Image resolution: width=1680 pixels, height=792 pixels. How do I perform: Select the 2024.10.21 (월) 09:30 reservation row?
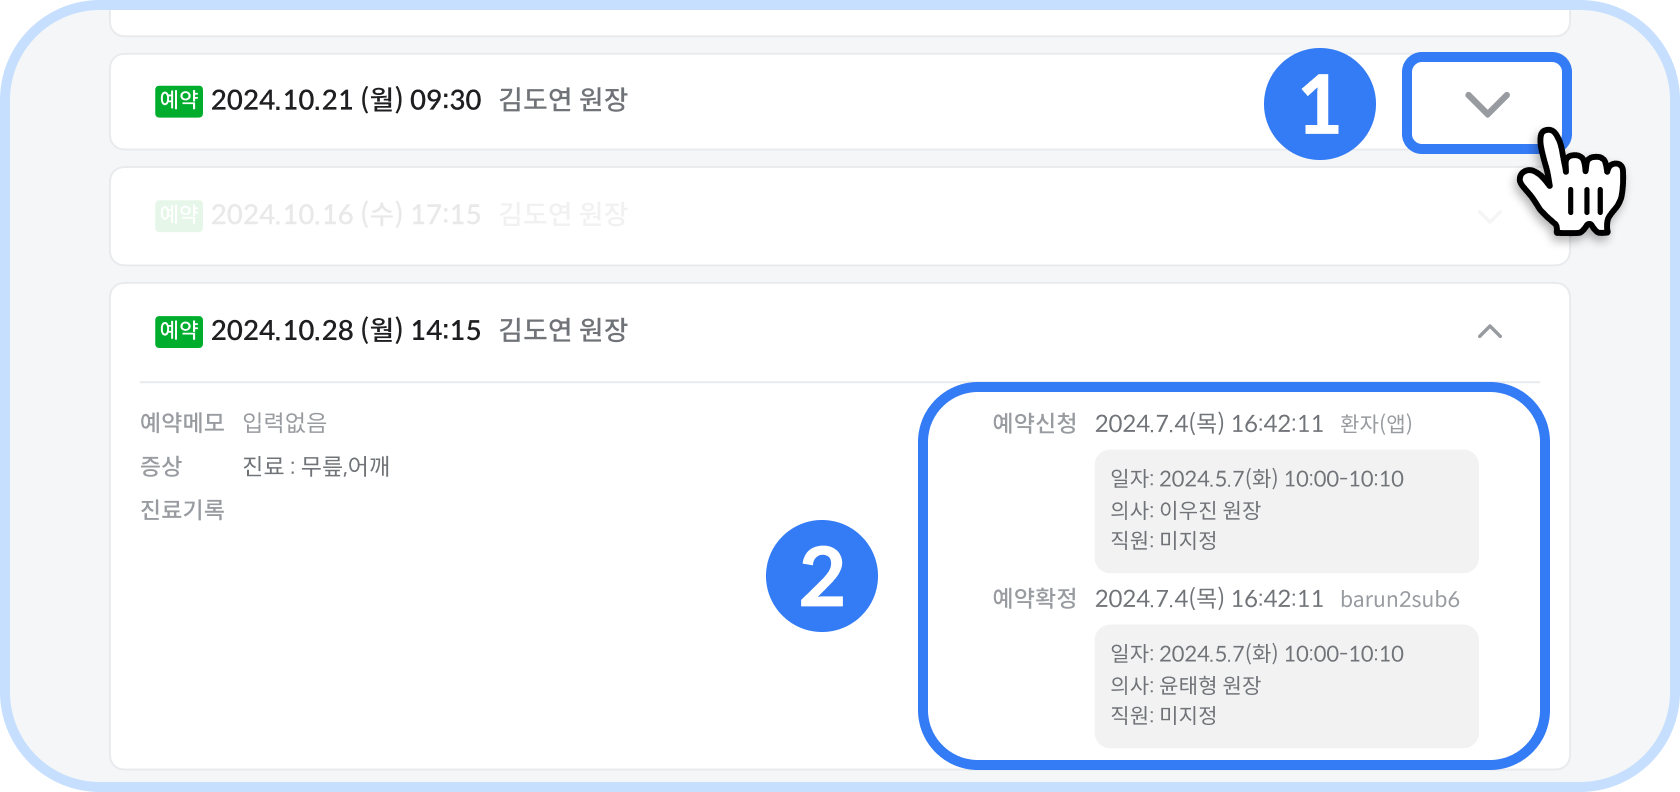[x=840, y=102]
